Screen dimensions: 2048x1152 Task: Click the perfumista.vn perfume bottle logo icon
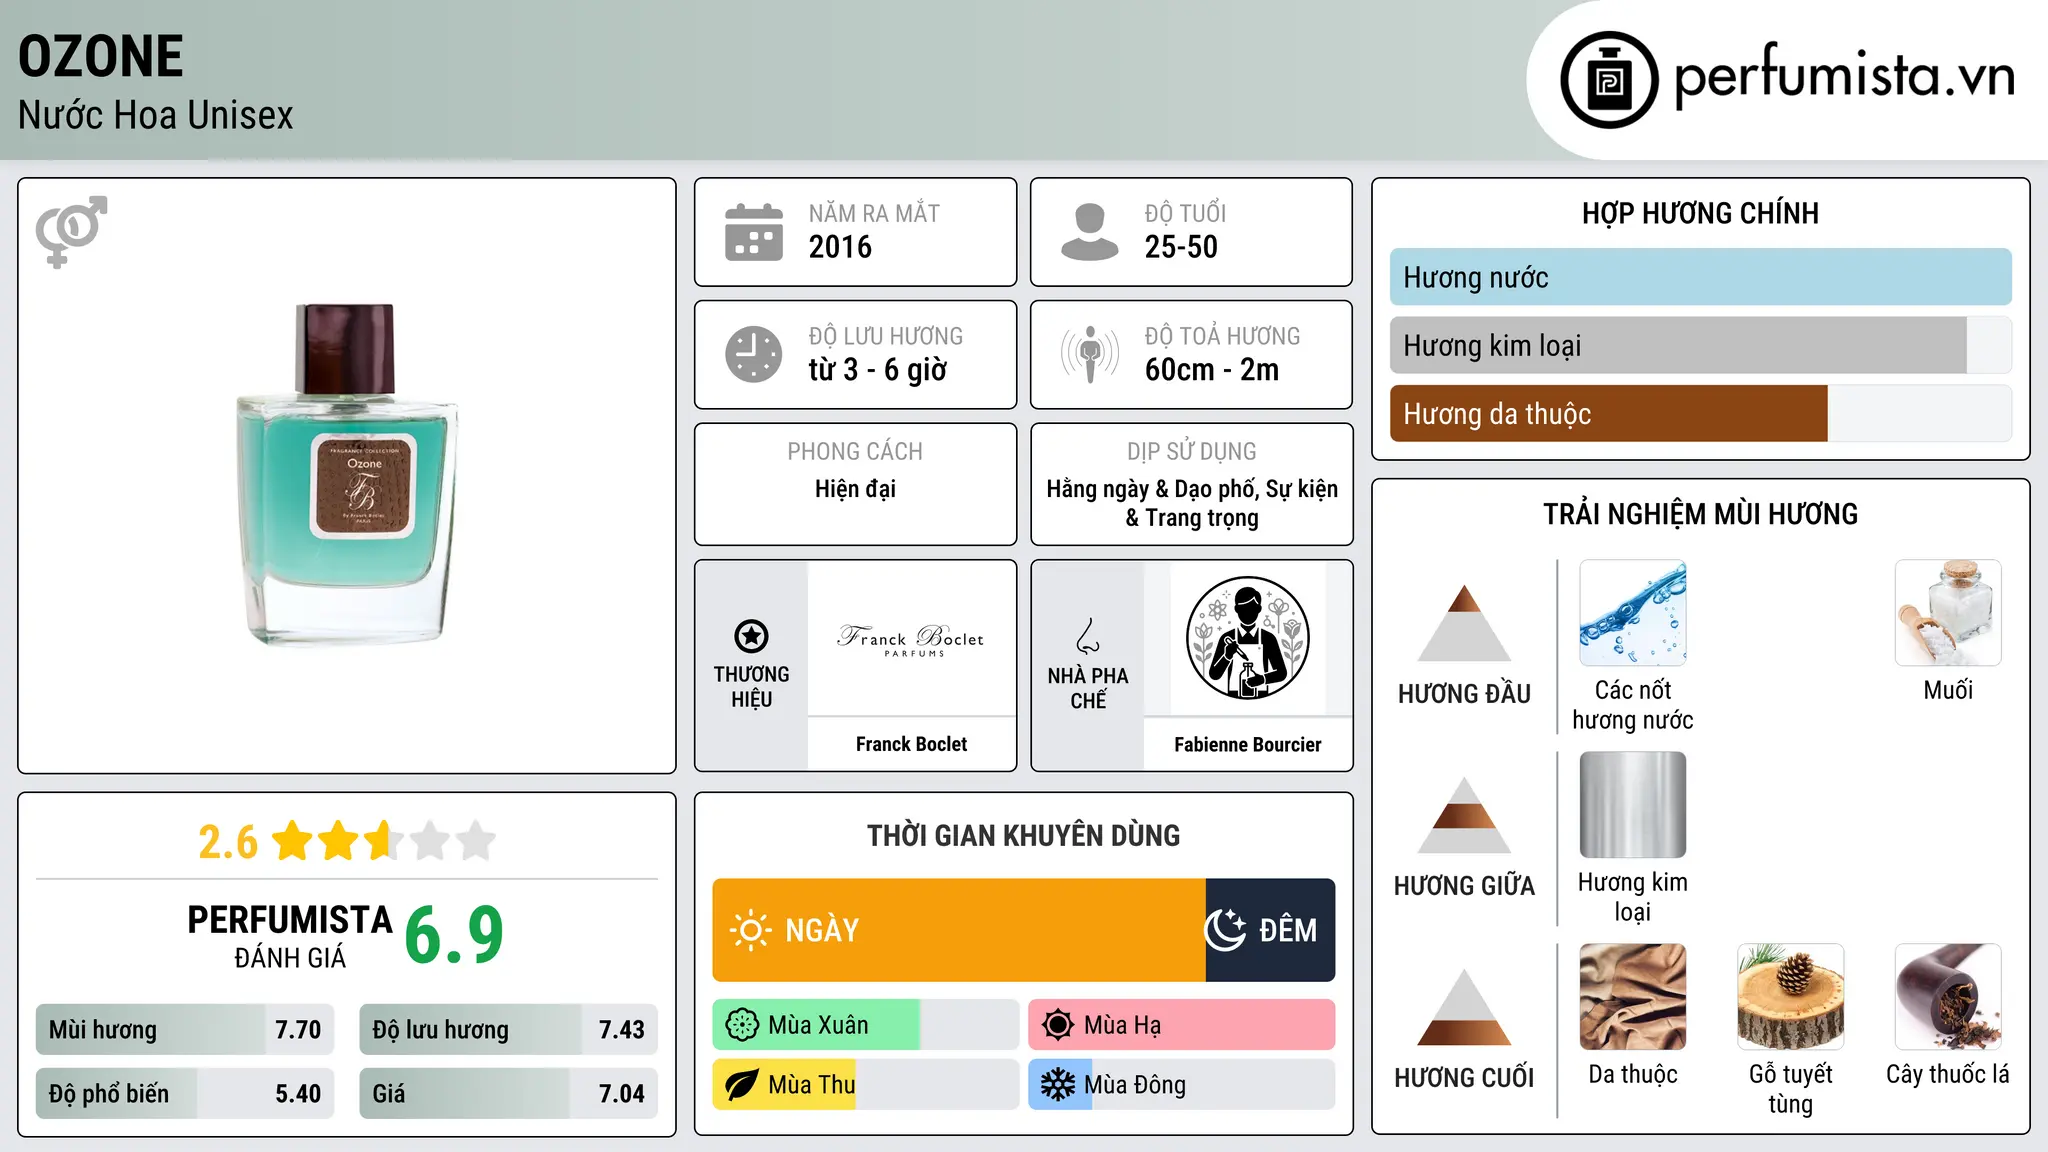[1609, 80]
